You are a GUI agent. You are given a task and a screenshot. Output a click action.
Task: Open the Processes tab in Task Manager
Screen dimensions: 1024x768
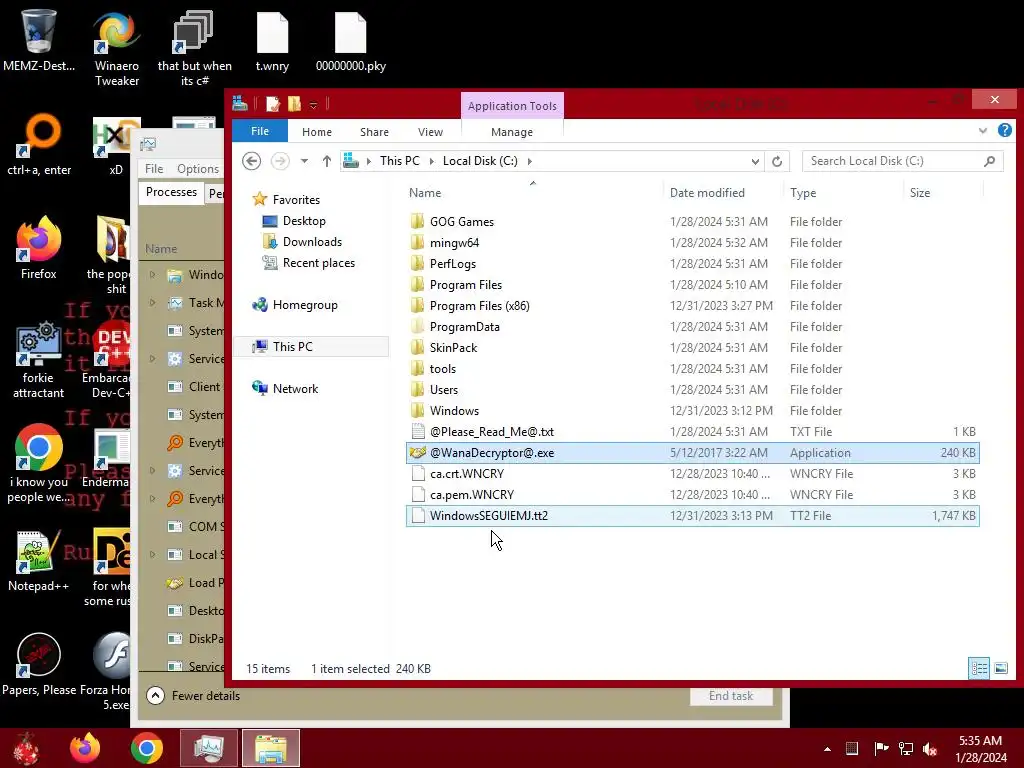click(x=171, y=192)
